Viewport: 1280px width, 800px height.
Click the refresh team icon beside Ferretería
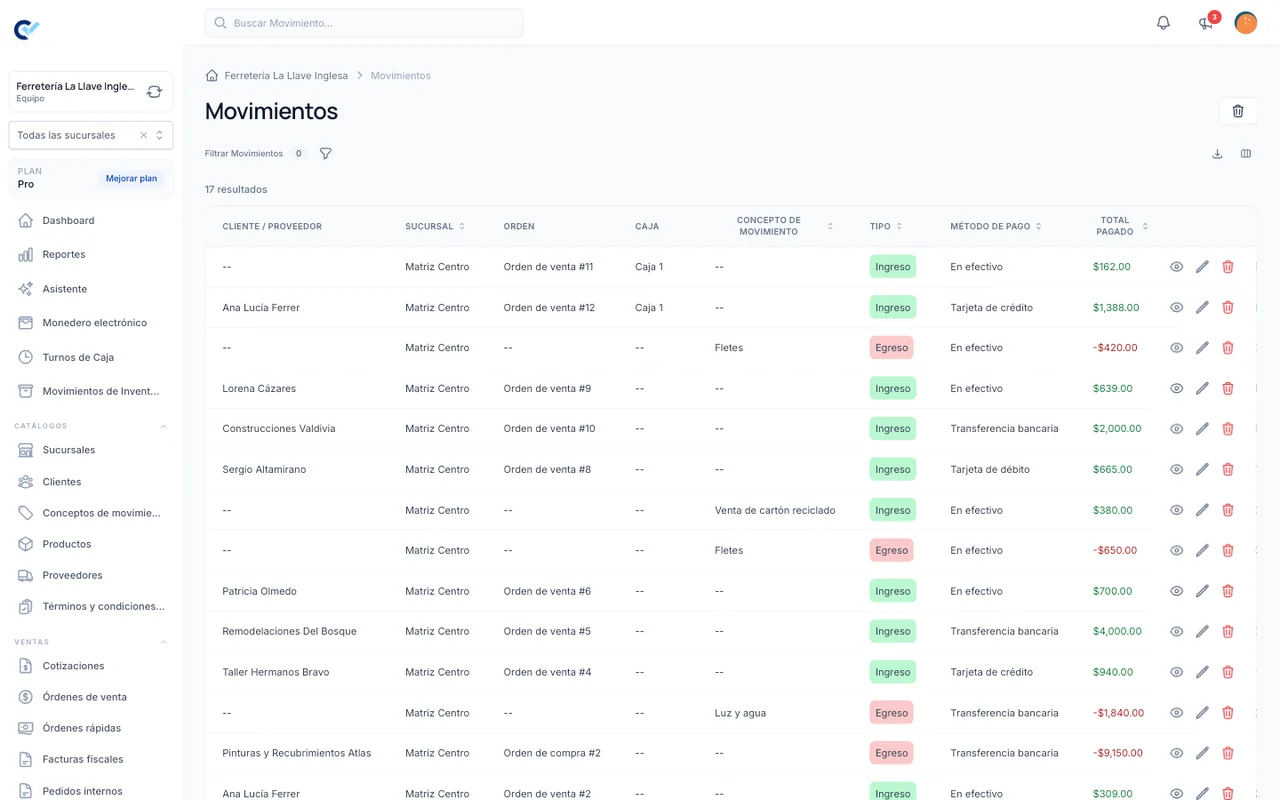154,92
